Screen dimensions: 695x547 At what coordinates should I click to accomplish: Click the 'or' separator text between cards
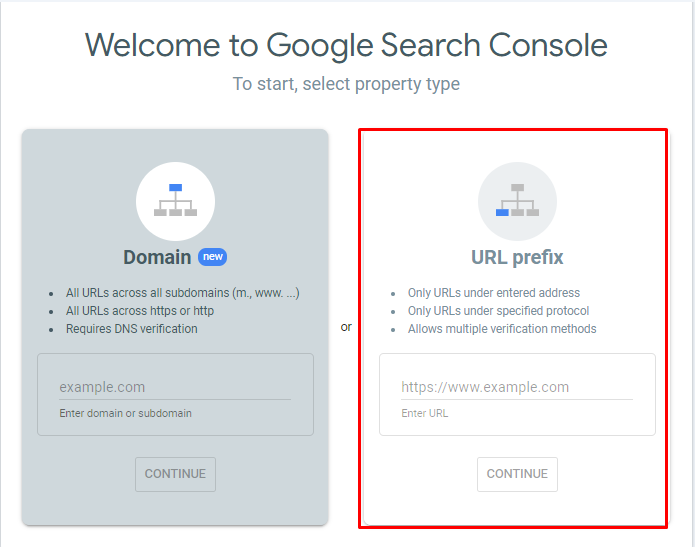[x=346, y=328]
